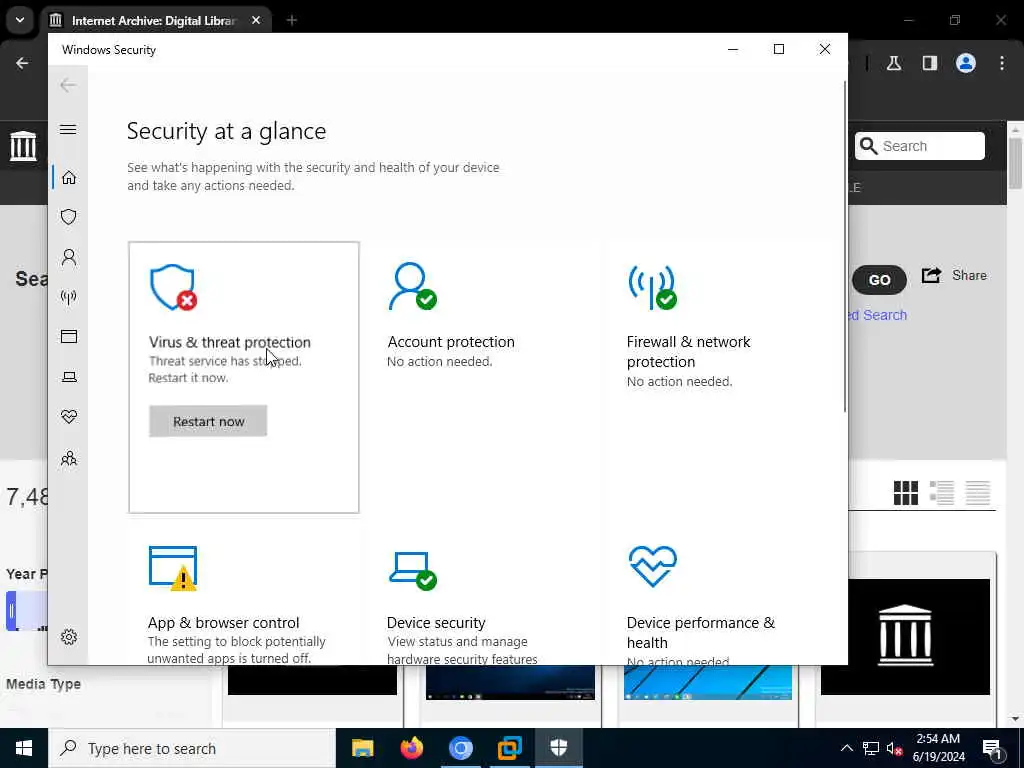Click the Virus & threat protection shield tile icon
This screenshot has height=768, width=1024.
(x=173, y=287)
